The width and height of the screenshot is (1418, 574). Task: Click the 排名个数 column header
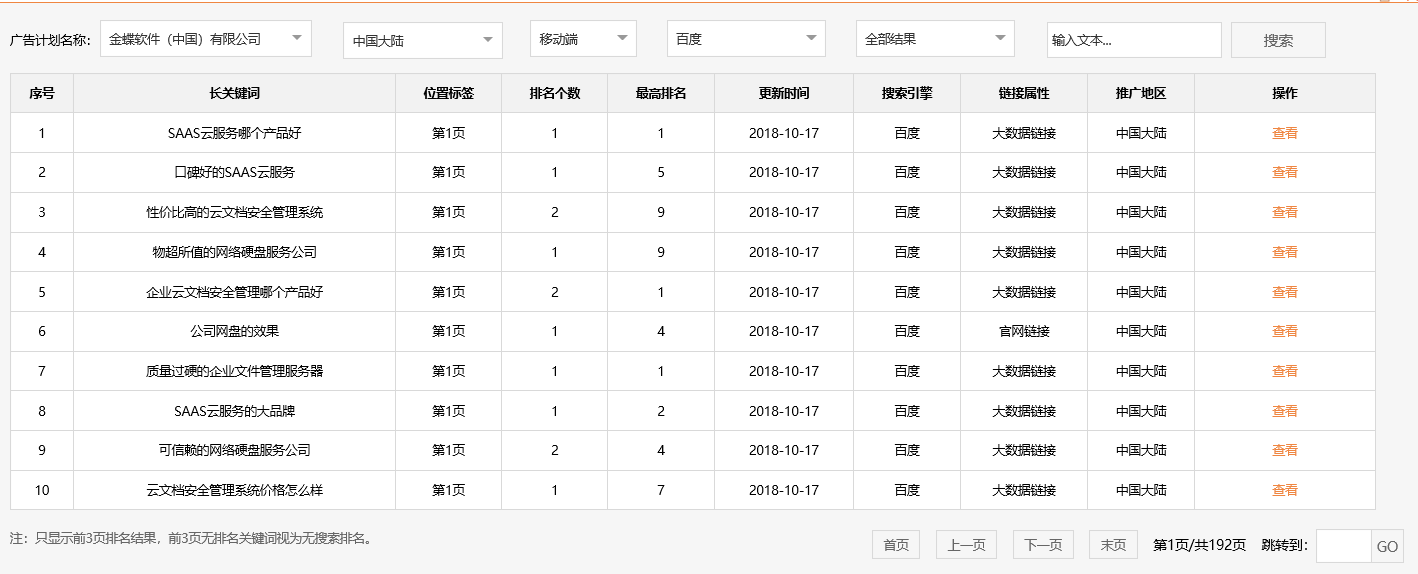click(x=555, y=93)
